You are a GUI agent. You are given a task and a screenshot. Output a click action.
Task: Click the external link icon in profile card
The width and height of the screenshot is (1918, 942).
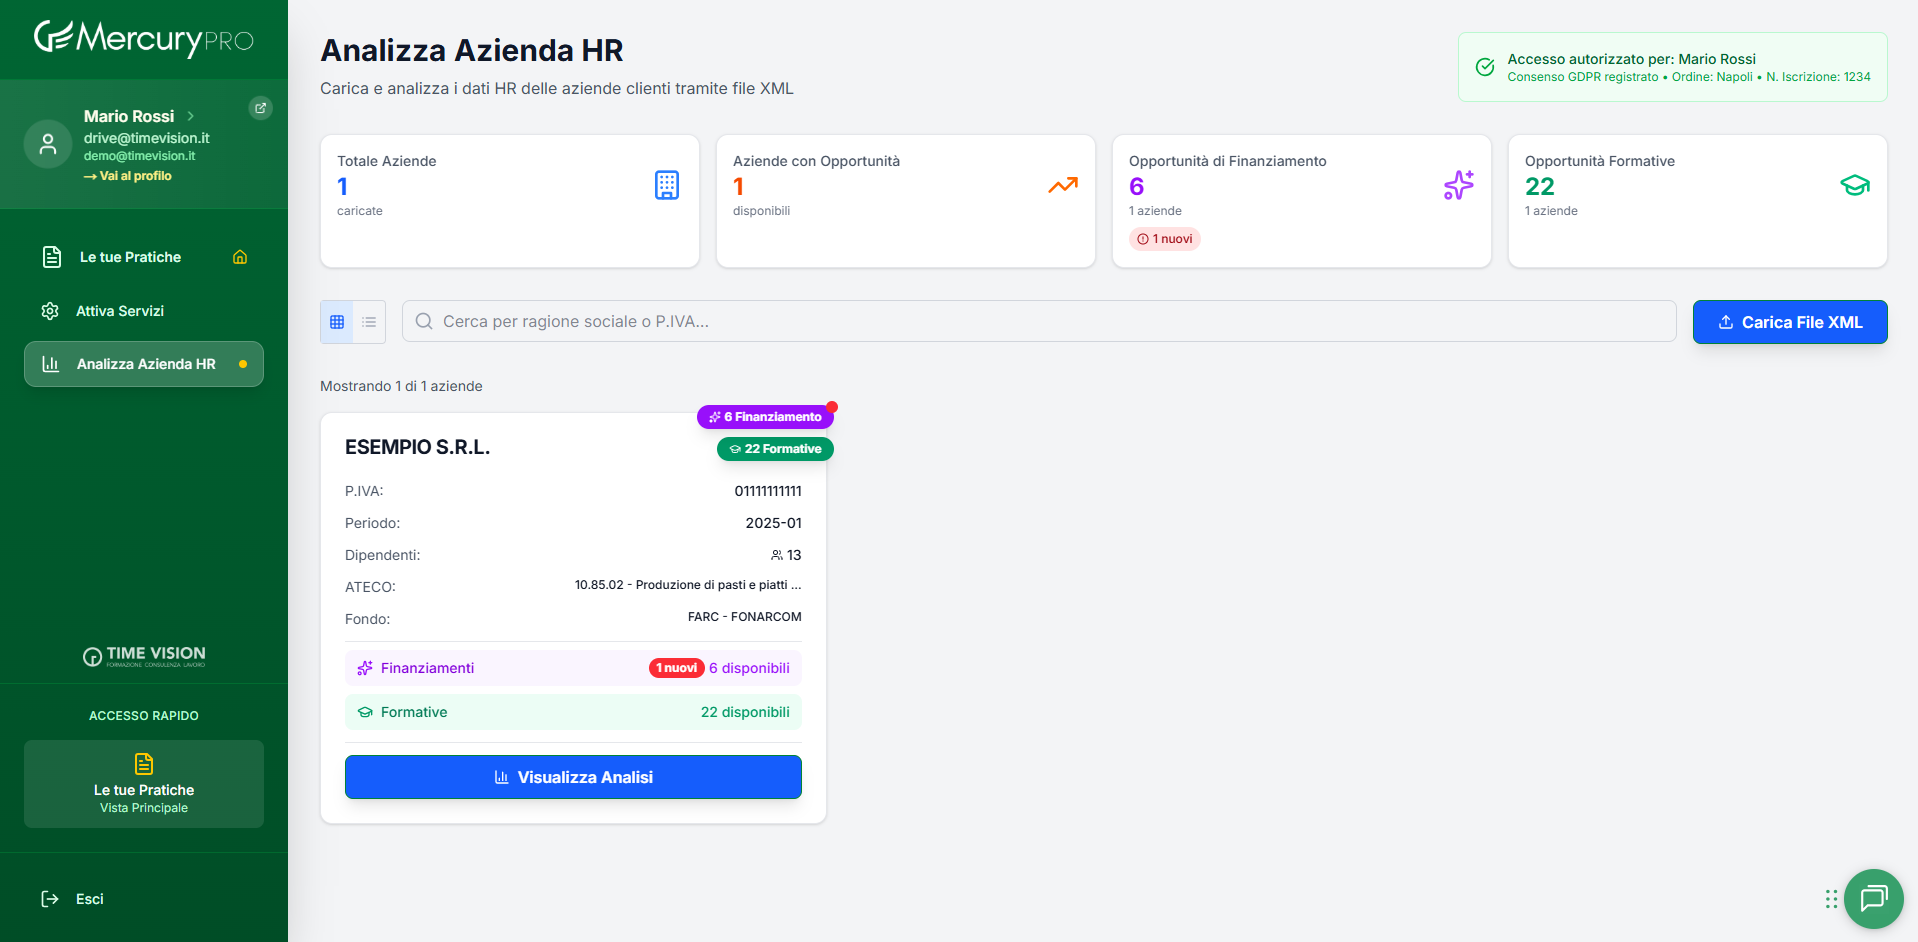pos(260,108)
